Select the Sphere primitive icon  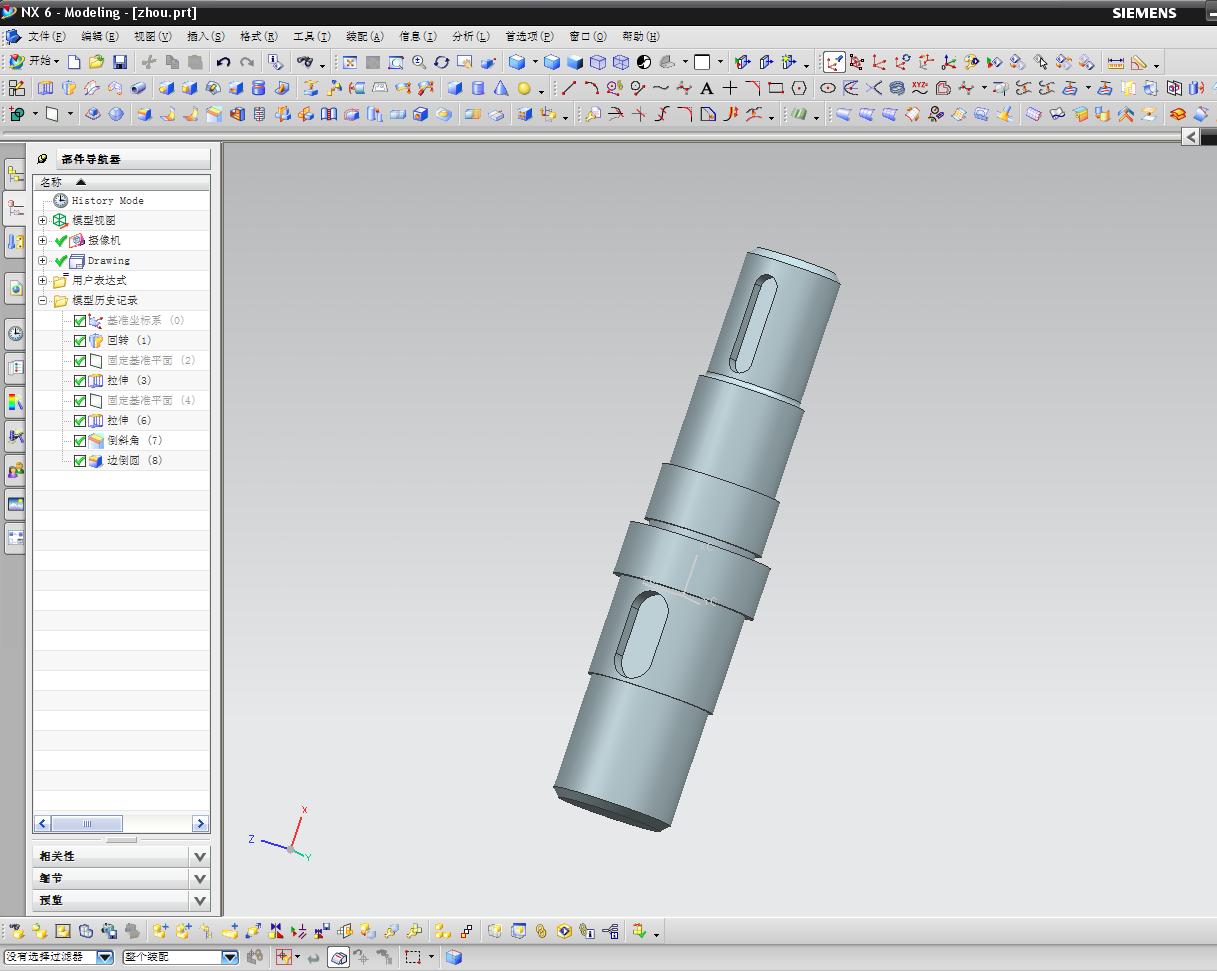coord(524,88)
